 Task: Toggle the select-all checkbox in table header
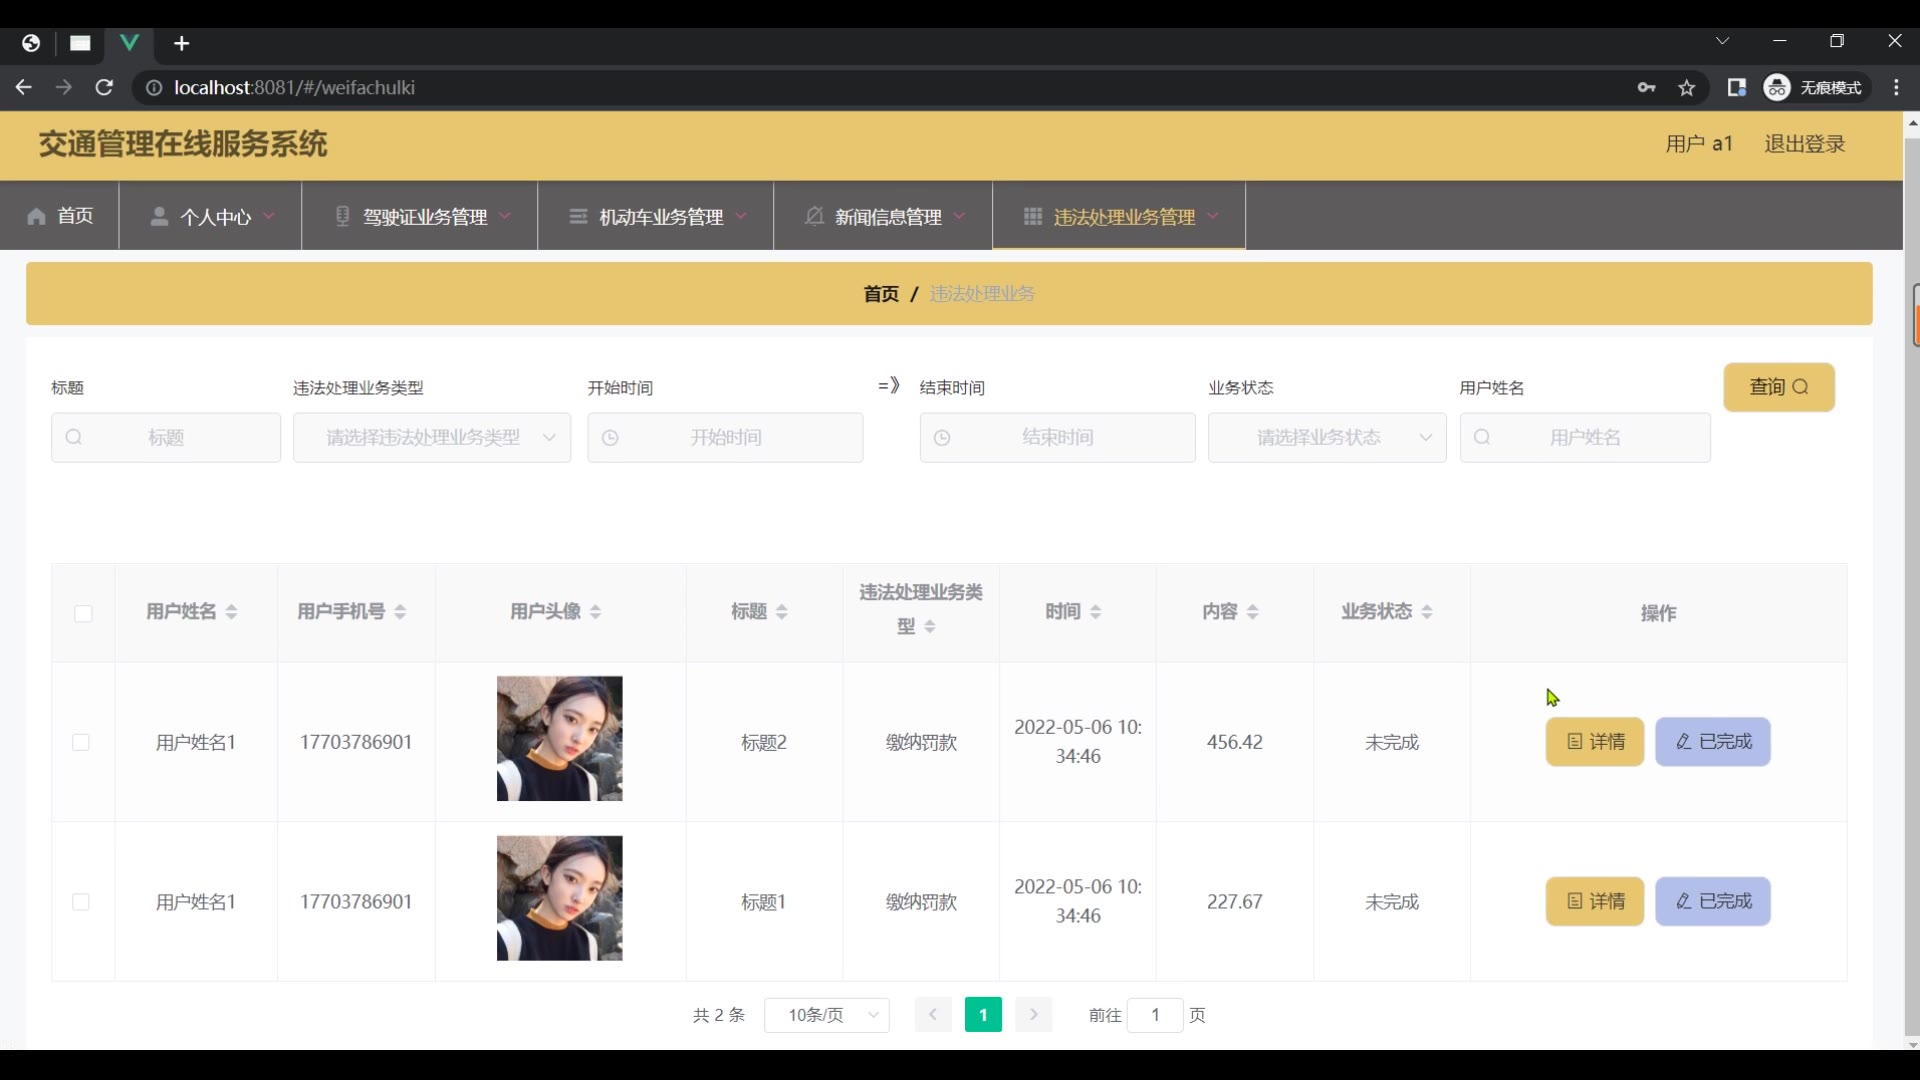(x=83, y=613)
